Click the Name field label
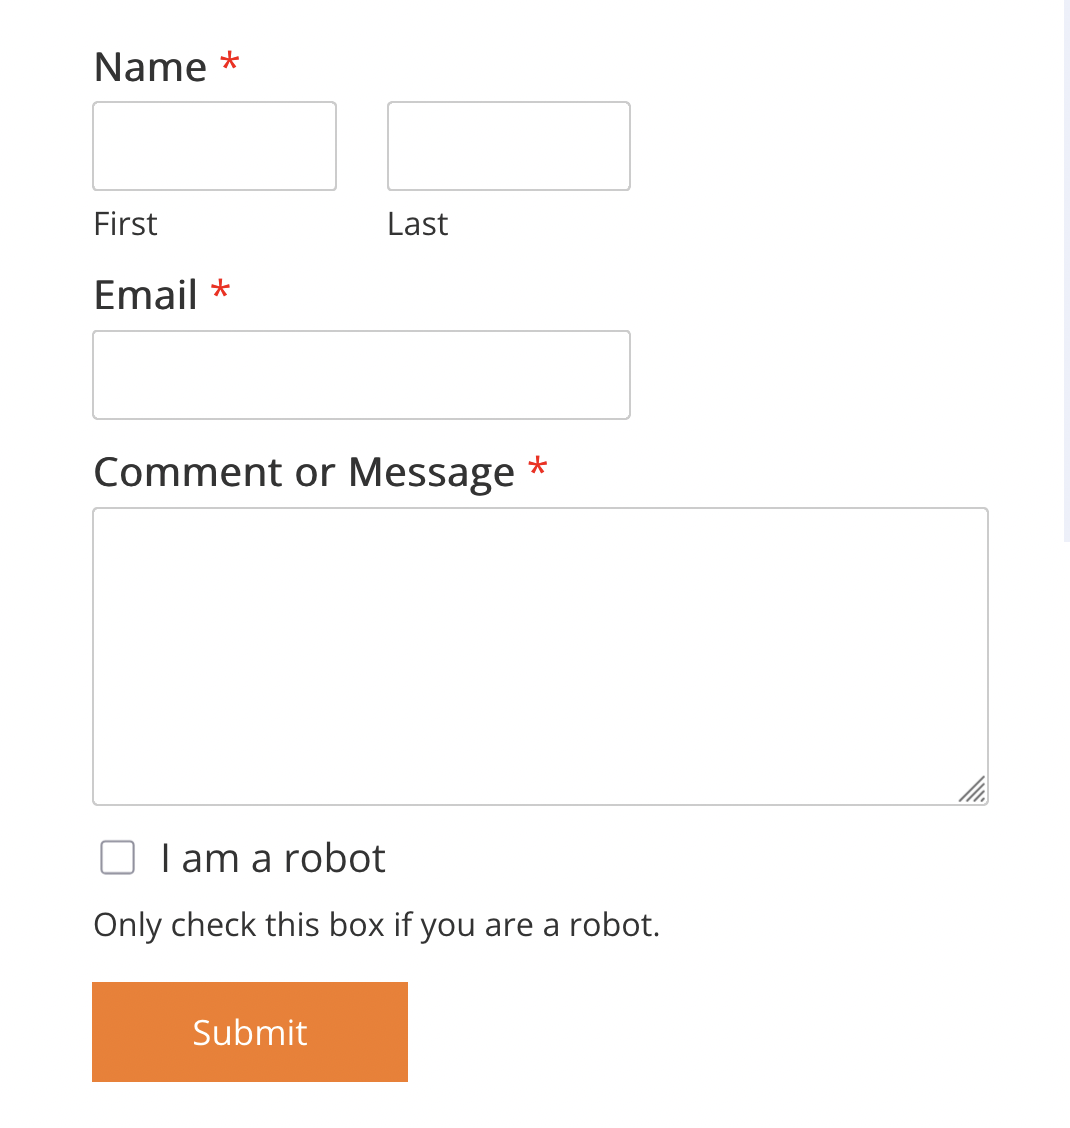This screenshot has width=1070, height=1128. (150, 67)
